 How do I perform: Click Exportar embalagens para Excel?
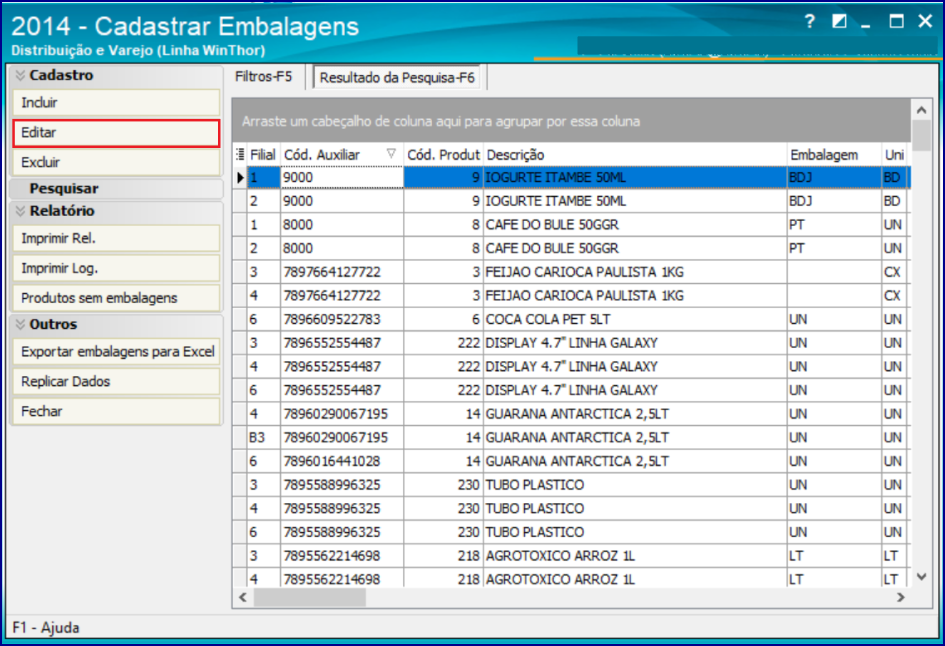pyautogui.click(x=116, y=351)
